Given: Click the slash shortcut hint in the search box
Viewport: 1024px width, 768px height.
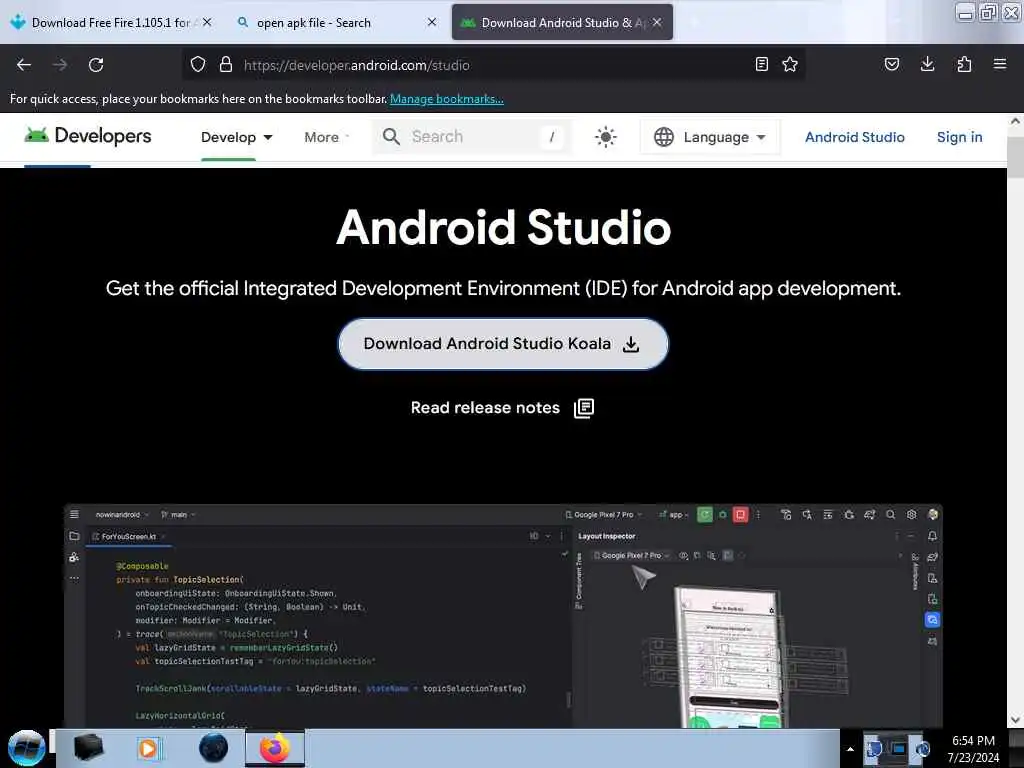Looking at the screenshot, I should [x=552, y=136].
